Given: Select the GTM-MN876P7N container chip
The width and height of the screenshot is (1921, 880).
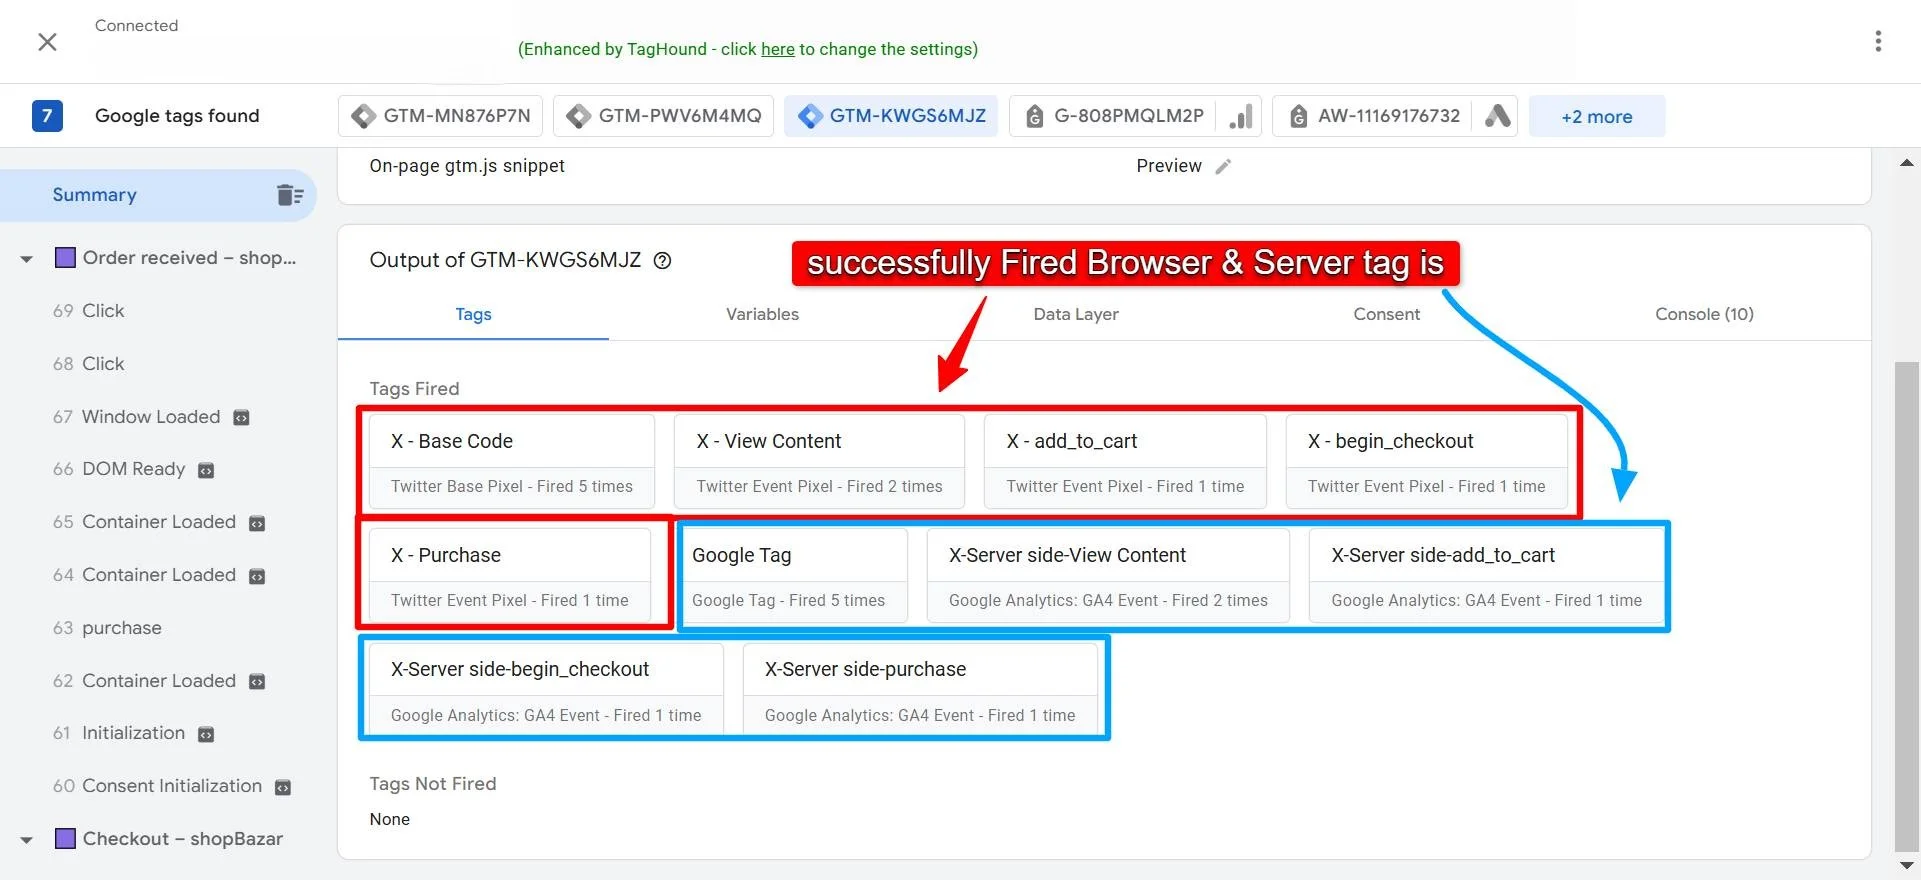Looking at the screenshot, I should point(441,116).
